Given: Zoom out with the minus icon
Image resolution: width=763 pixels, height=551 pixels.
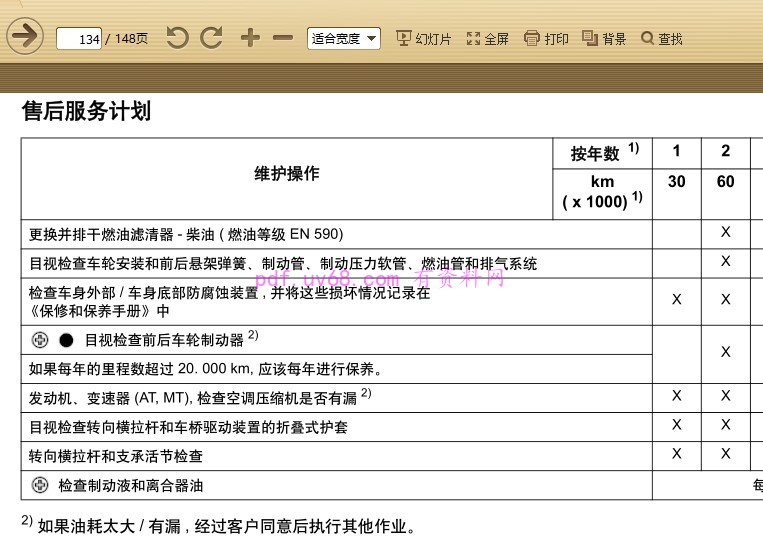Looking at the screenshot, I should [x=283, y=38].
